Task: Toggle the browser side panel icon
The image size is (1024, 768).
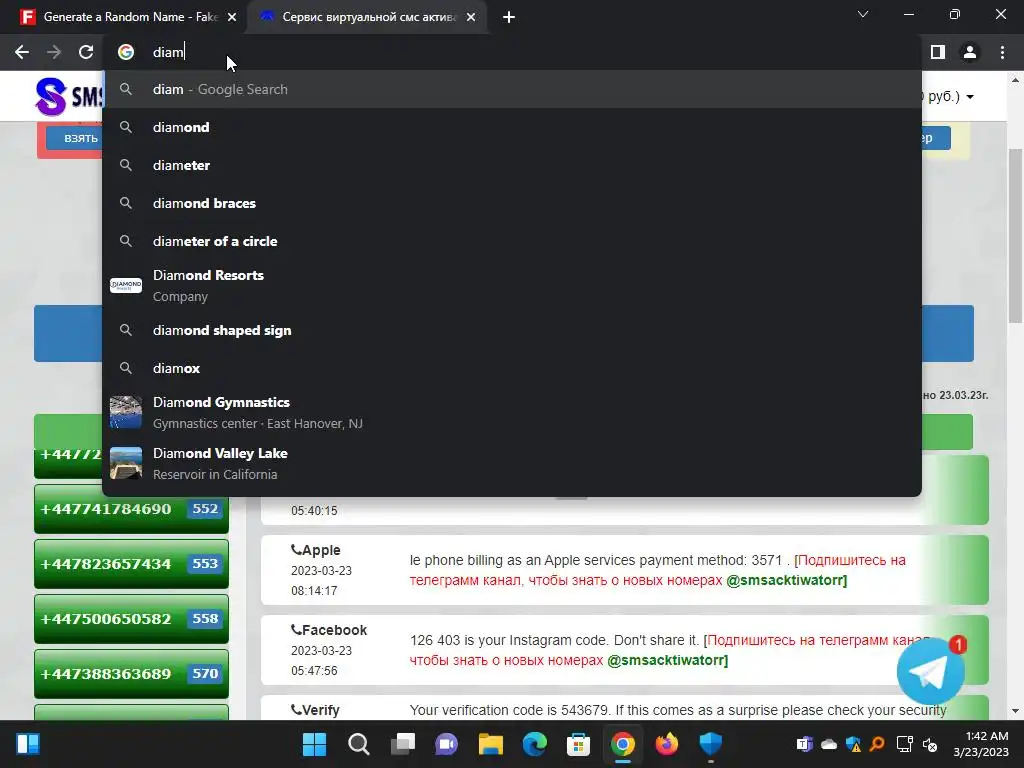Action: (x=938, y=52)
